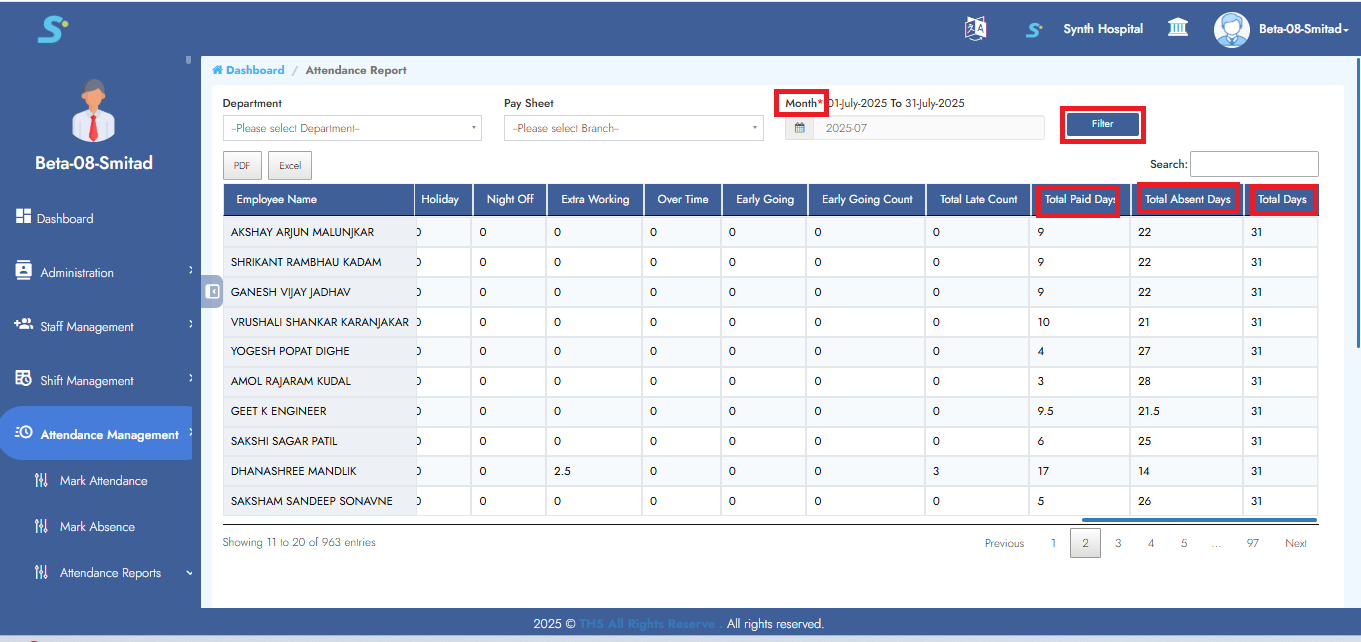Open Mark Attendance in sidebar

click(103, 481)
